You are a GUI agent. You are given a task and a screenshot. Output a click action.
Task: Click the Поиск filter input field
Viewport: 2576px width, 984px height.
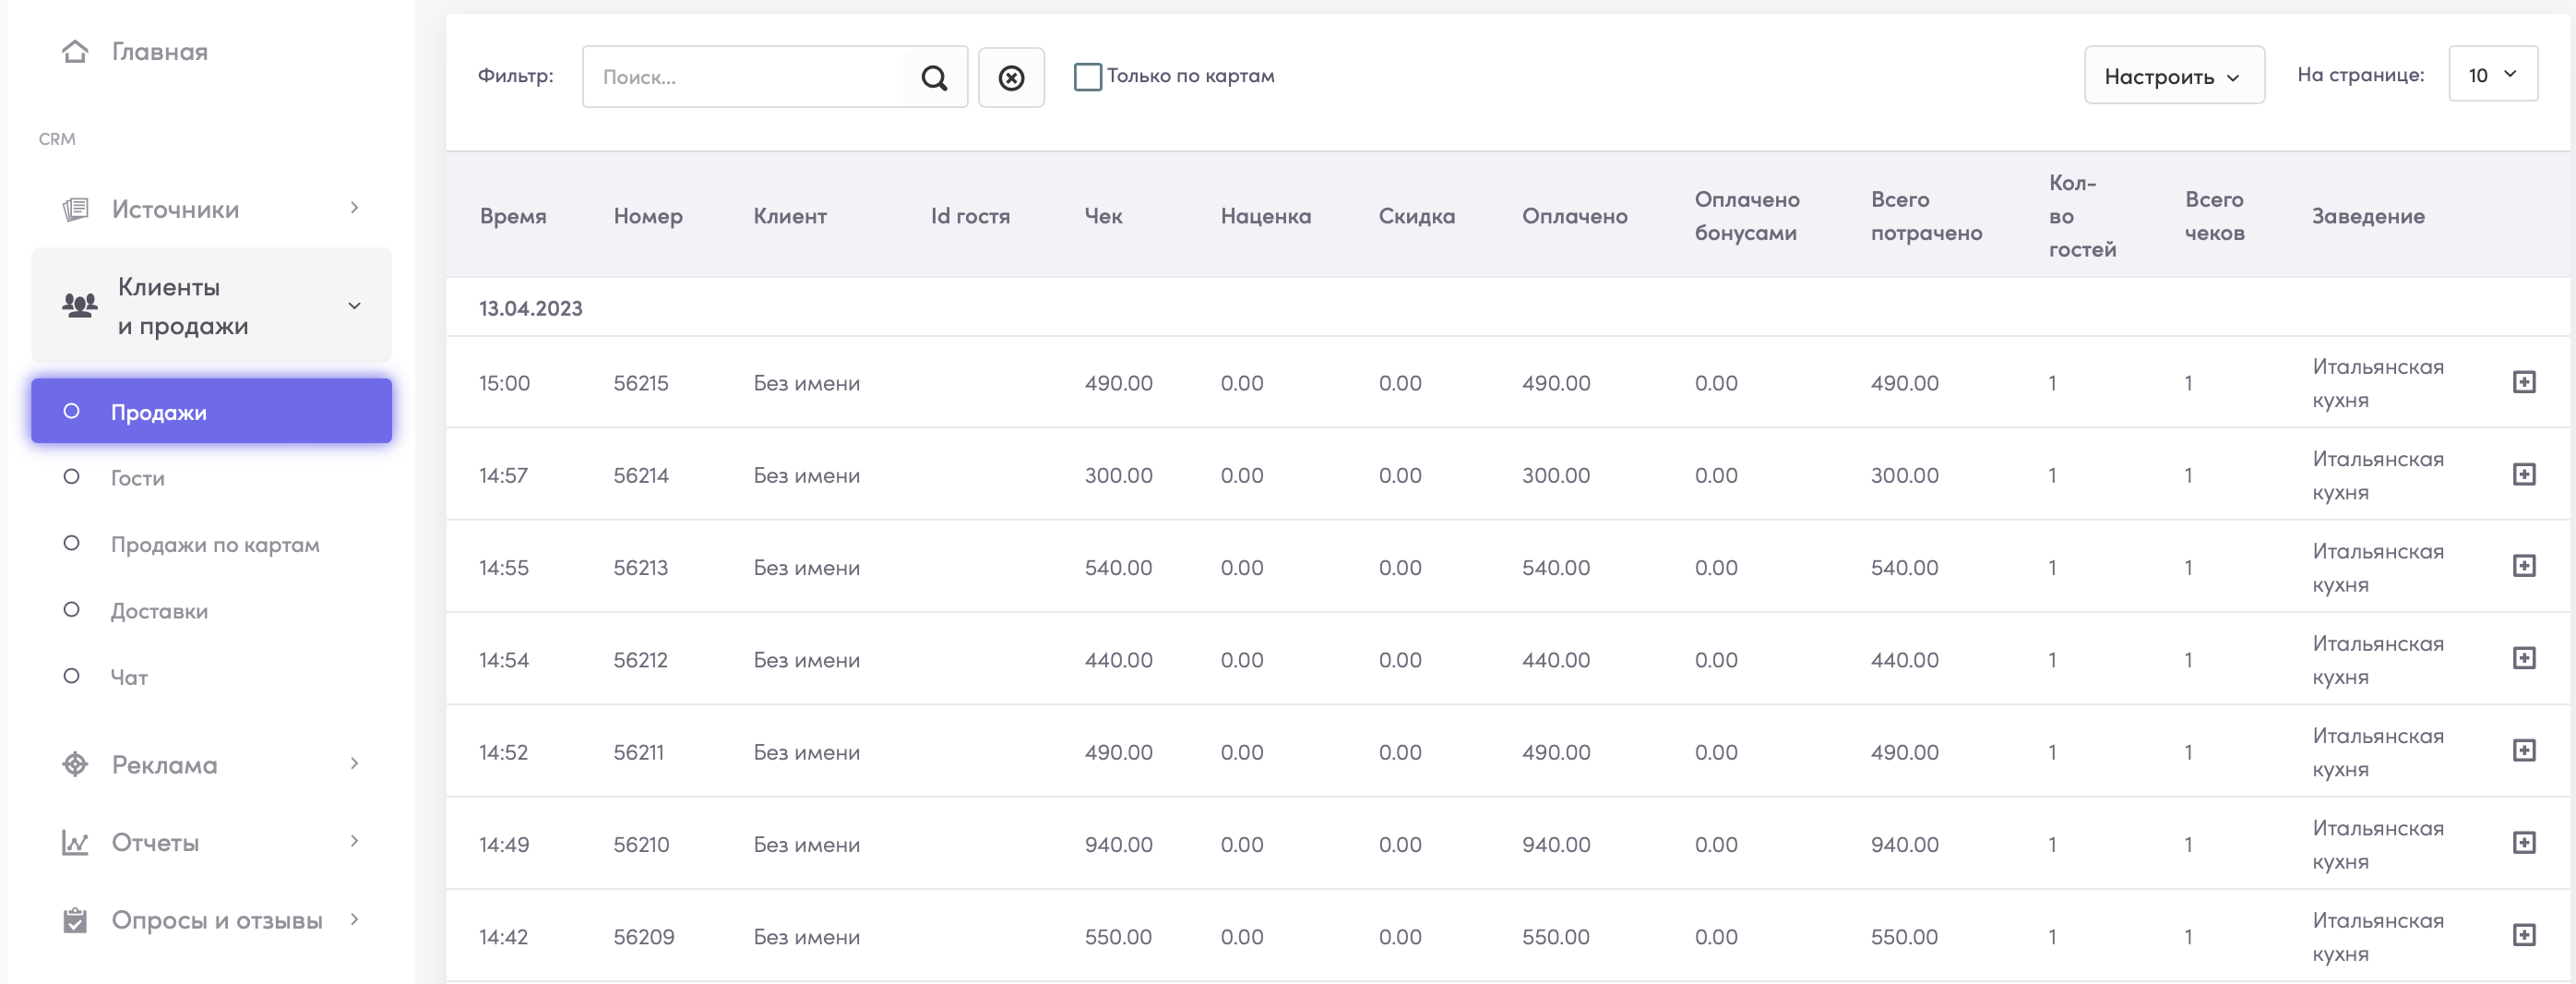click(x=743, y=77)
